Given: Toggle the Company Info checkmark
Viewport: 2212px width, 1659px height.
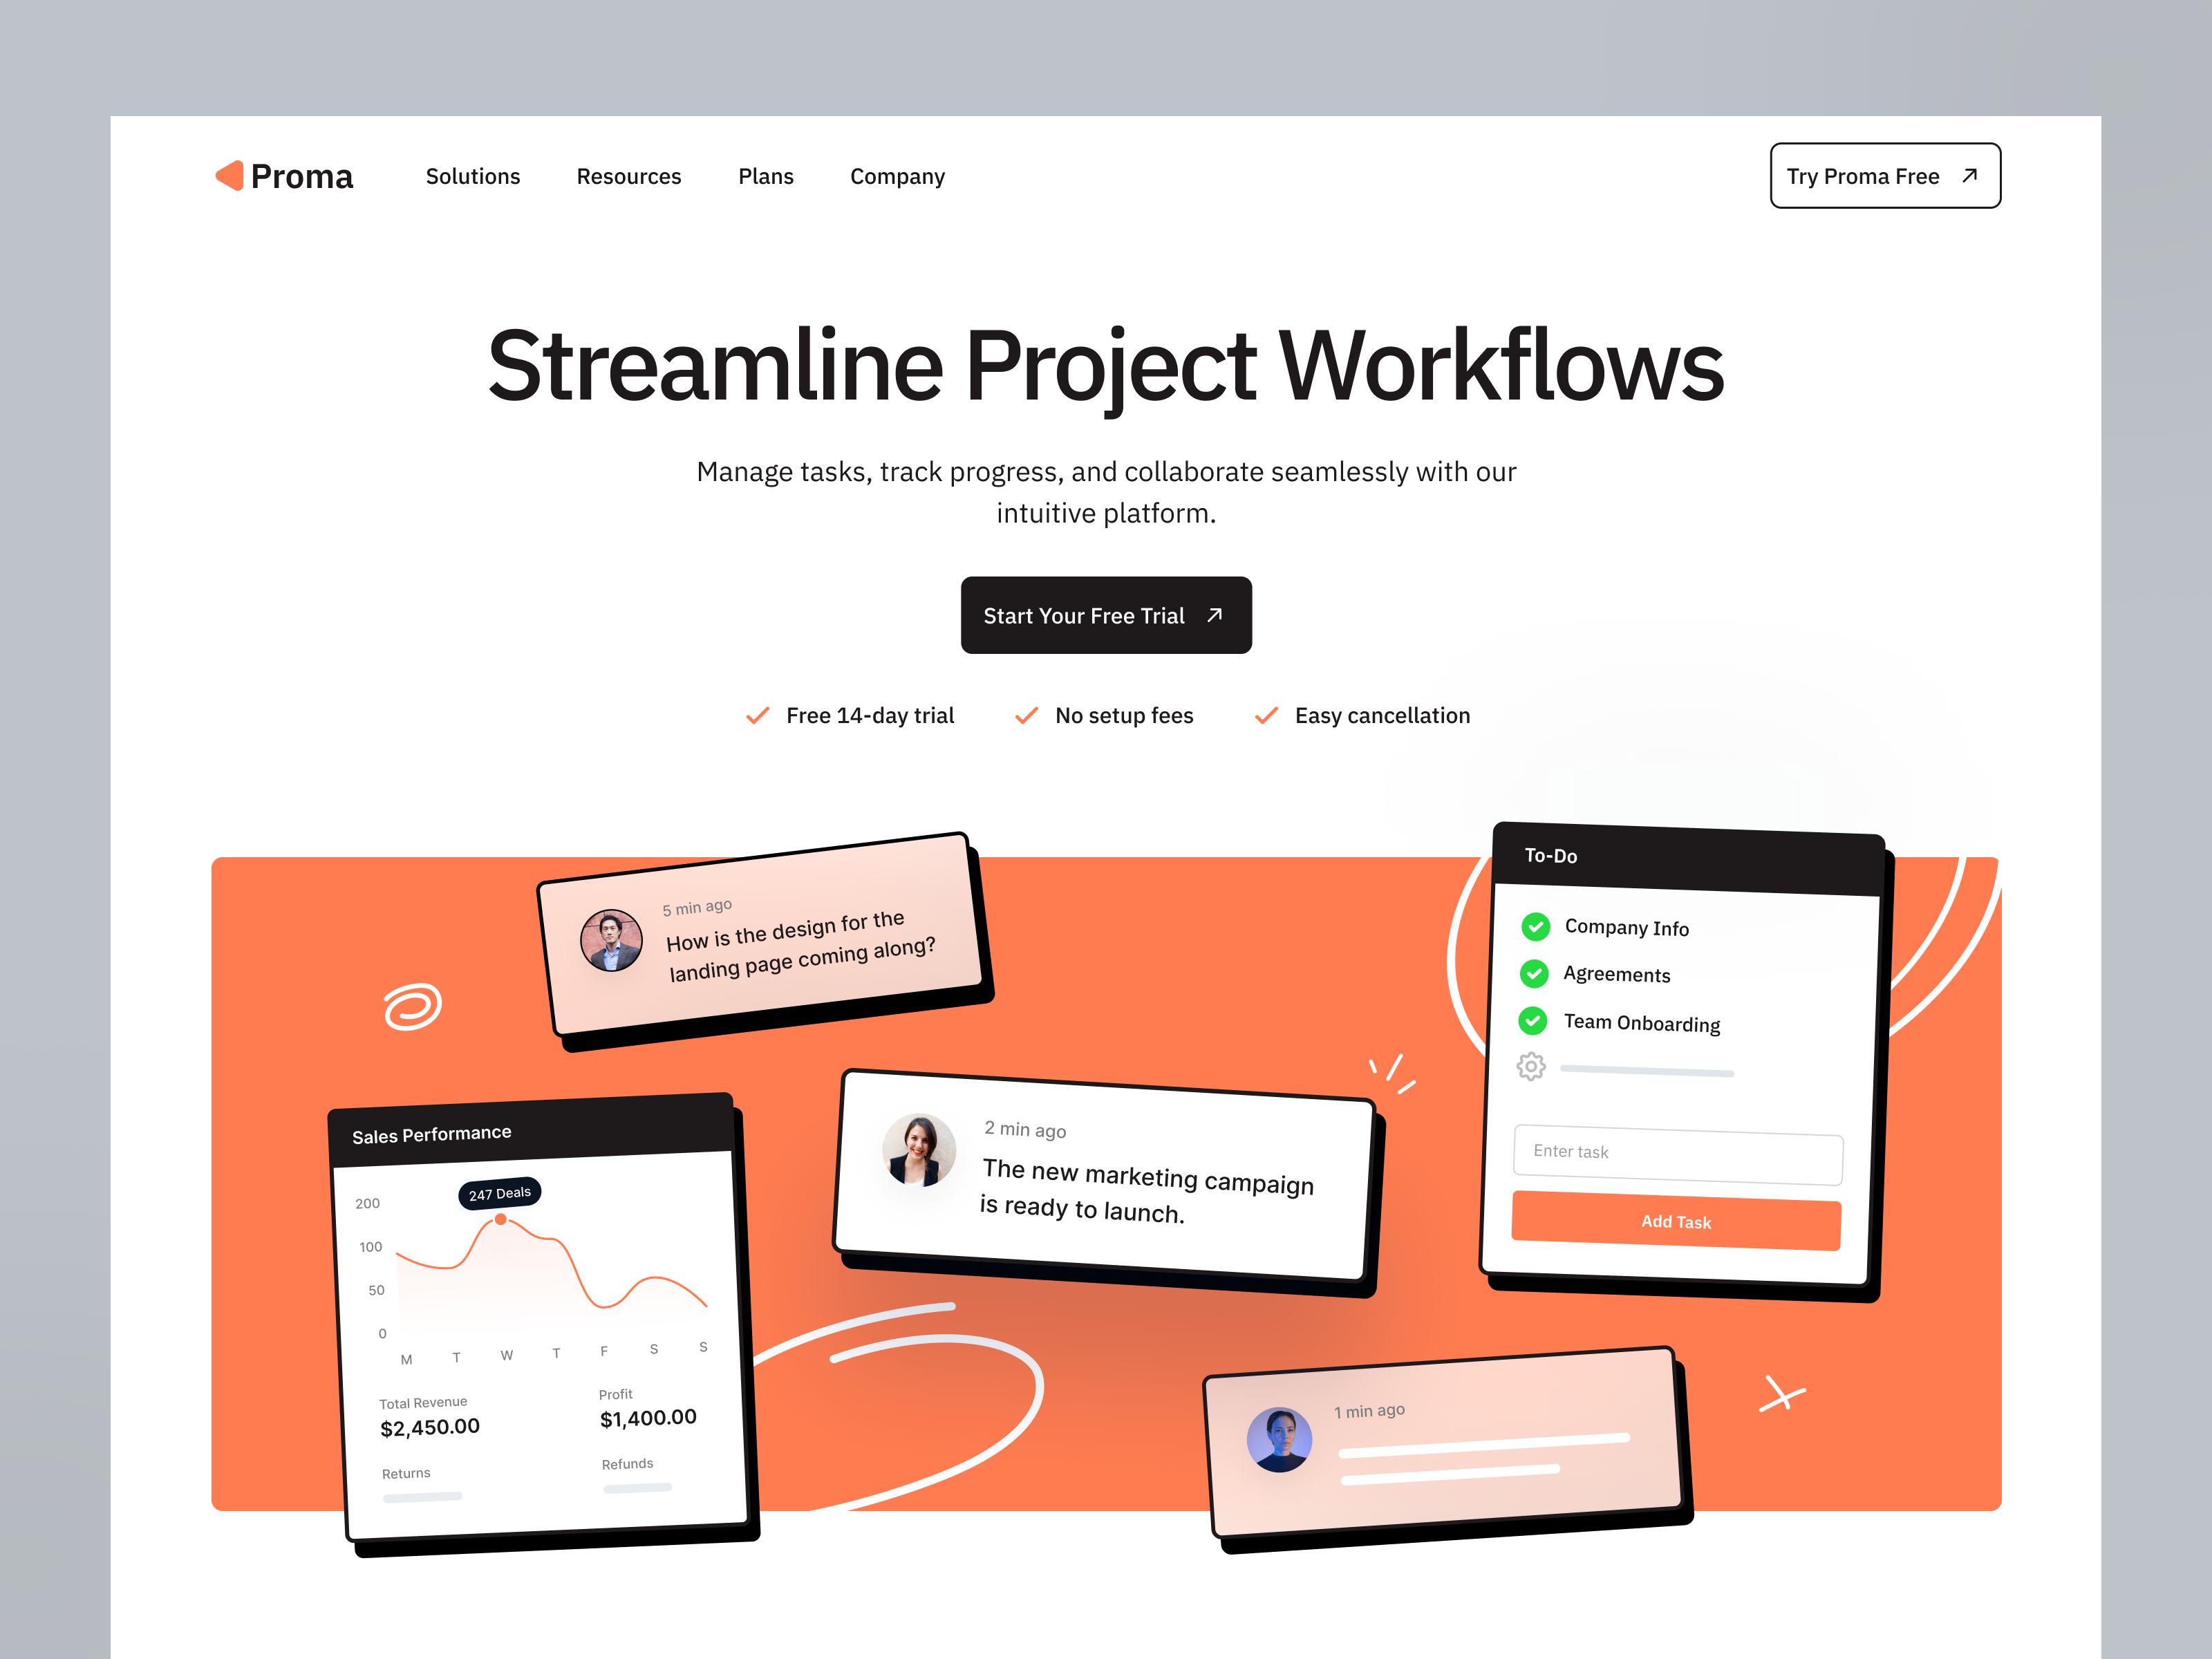Looking at the screenshot, I should click(x=1536, y=927).
